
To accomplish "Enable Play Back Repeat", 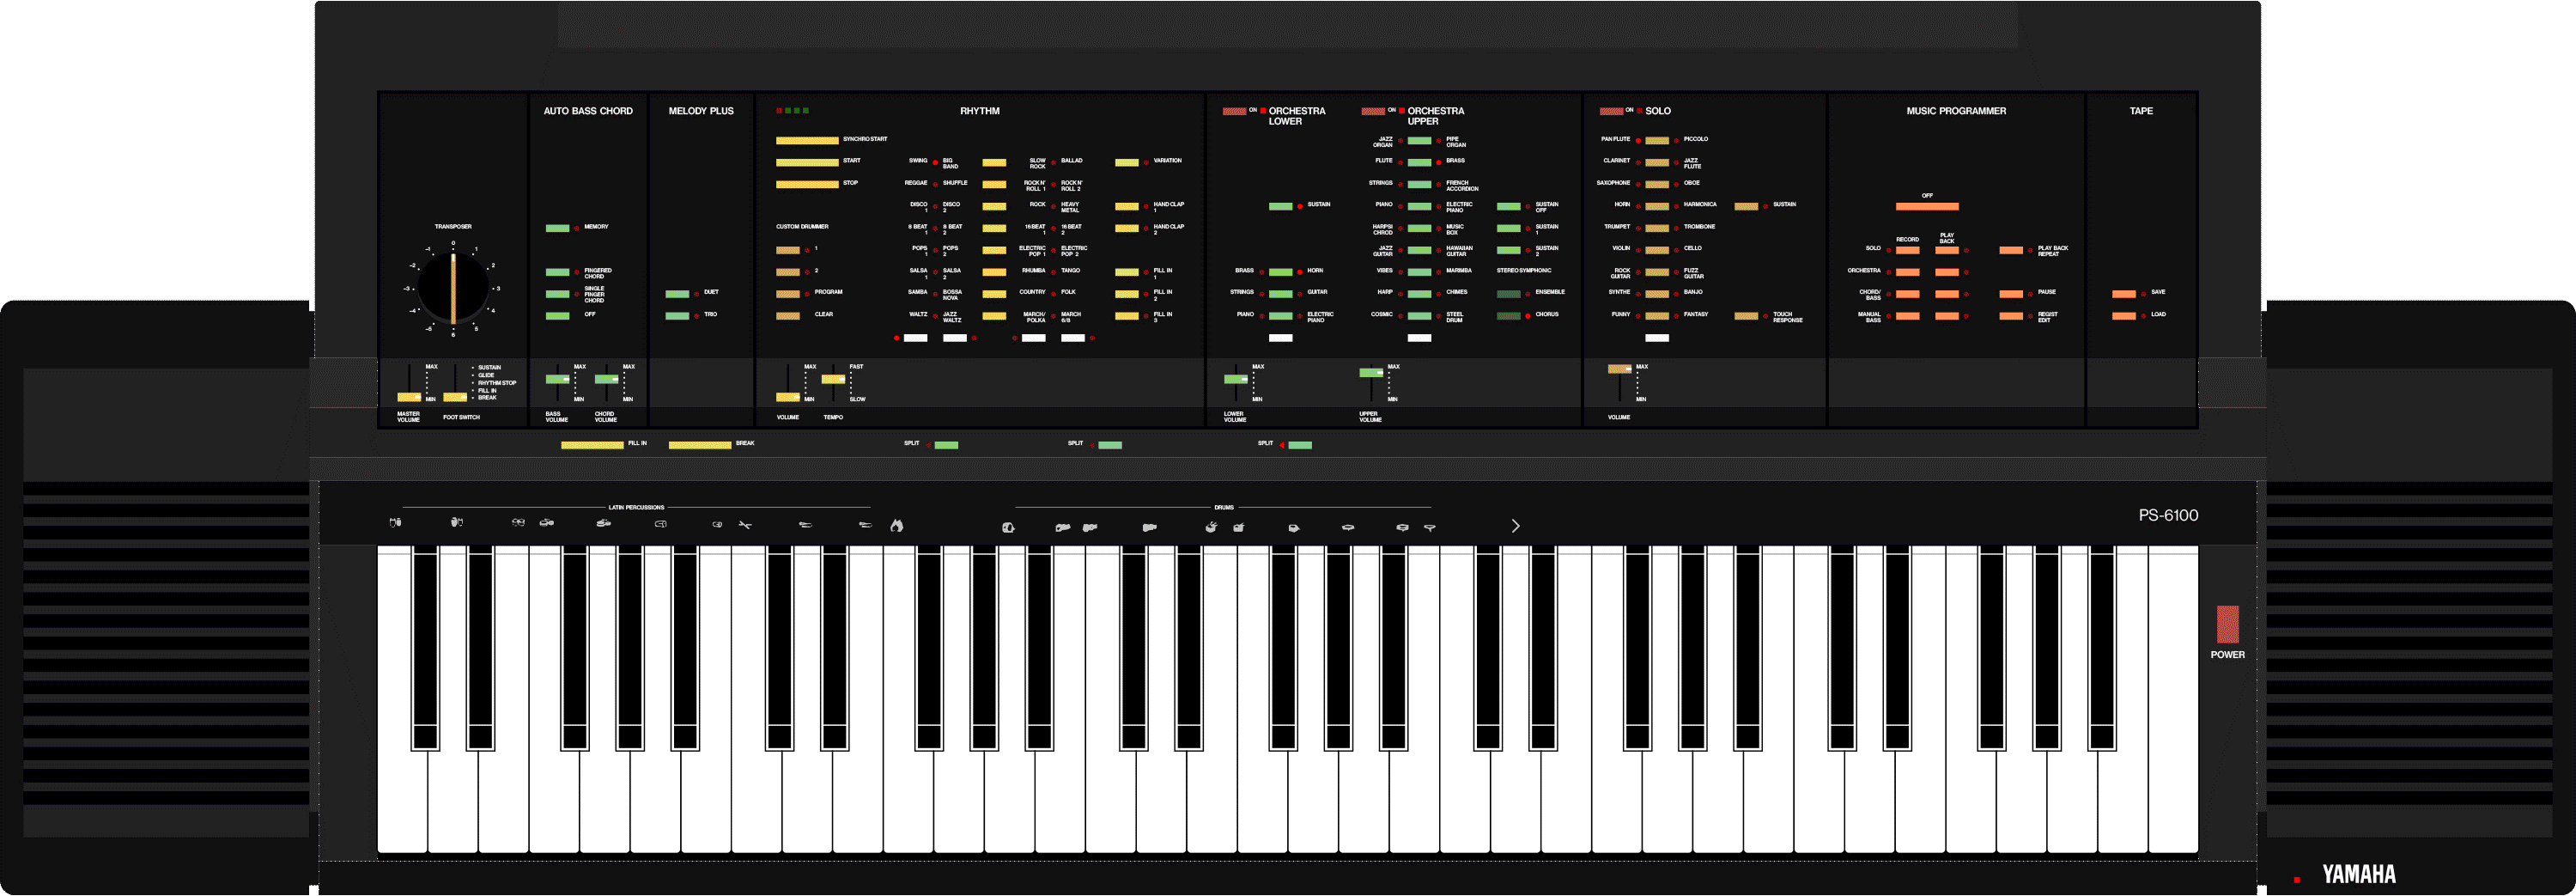I will [x=2011, y=250].
